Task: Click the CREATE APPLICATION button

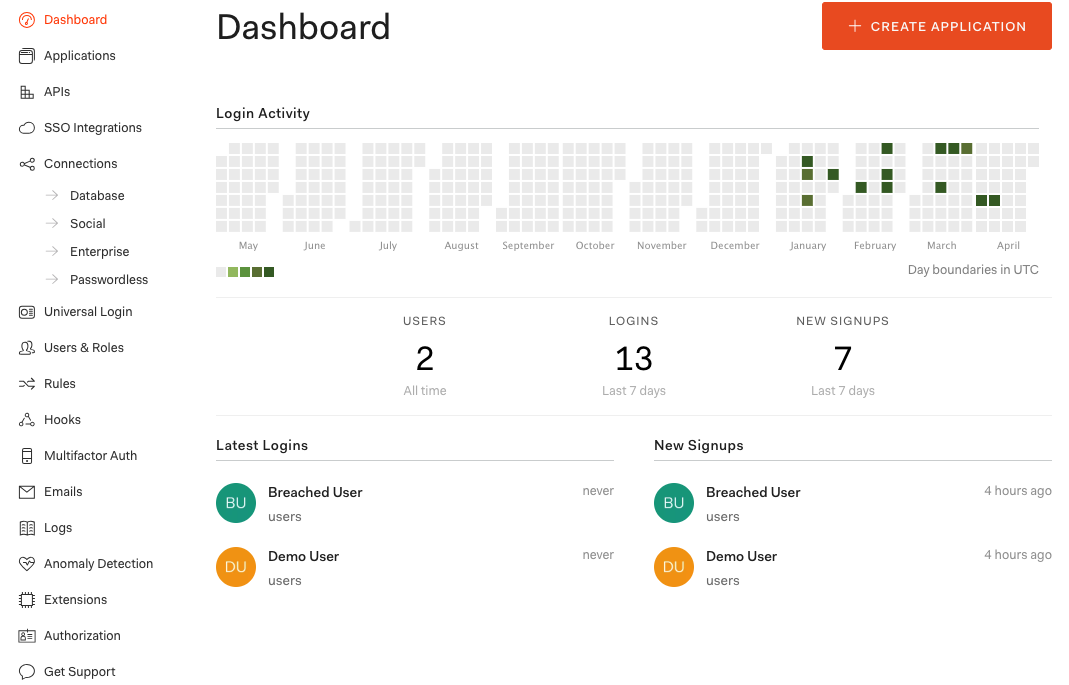Action: click(936, 26)
